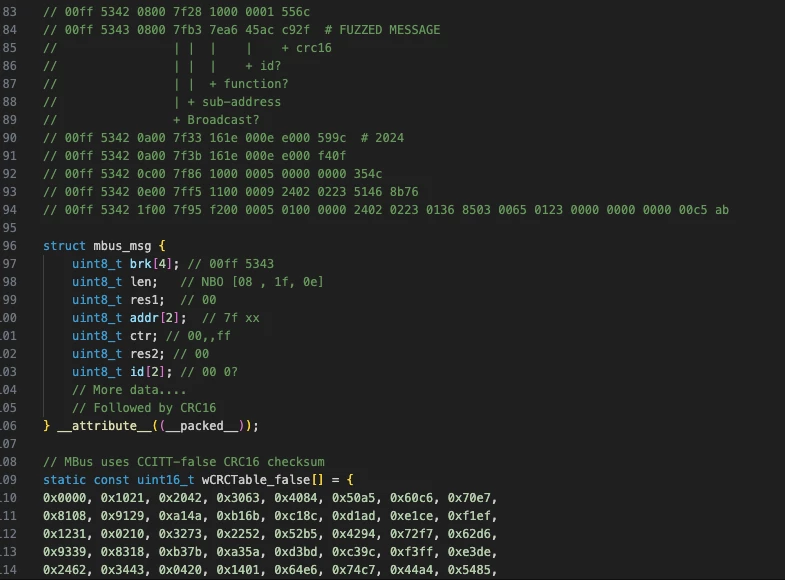
Task: Click the 'Followed by CRC16' comment
Action: click(144, 408)
